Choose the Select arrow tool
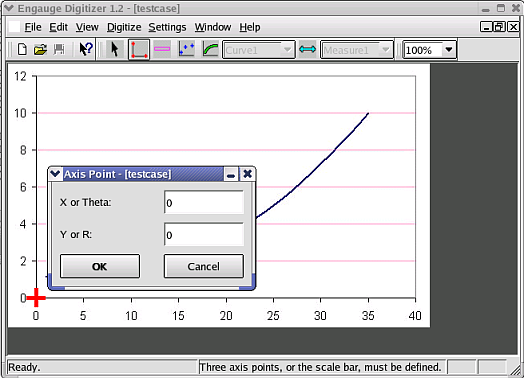The image size is (524, 378). pos(115,49)
